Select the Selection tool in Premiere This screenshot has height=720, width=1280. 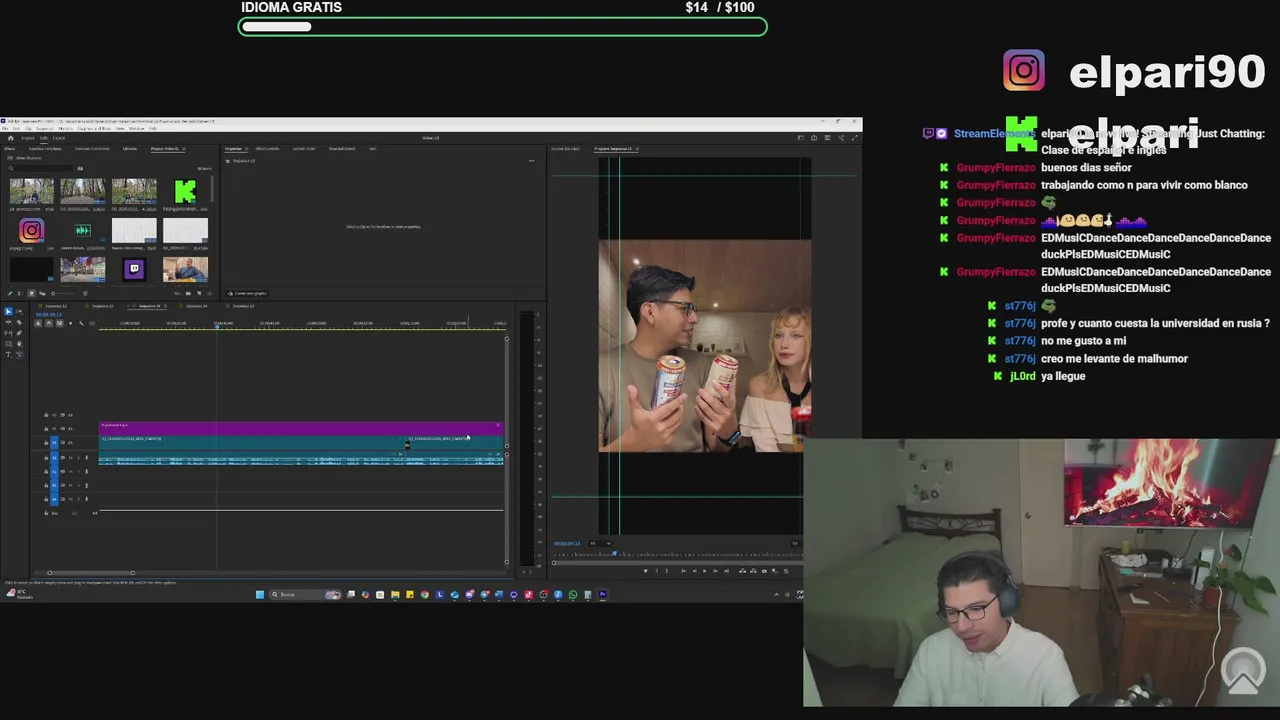pyautogui.click(x=8, y=312)
